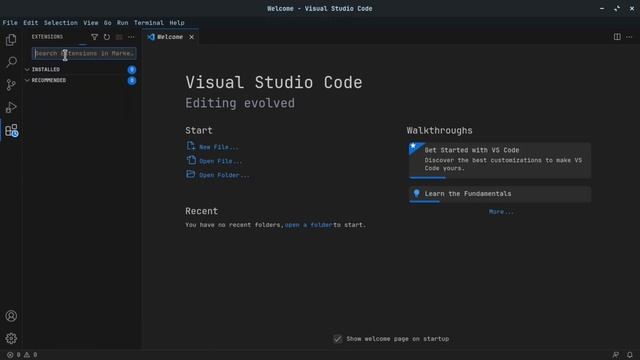Split the editor to the right
The image size is (640, 360).
point(617,37)
